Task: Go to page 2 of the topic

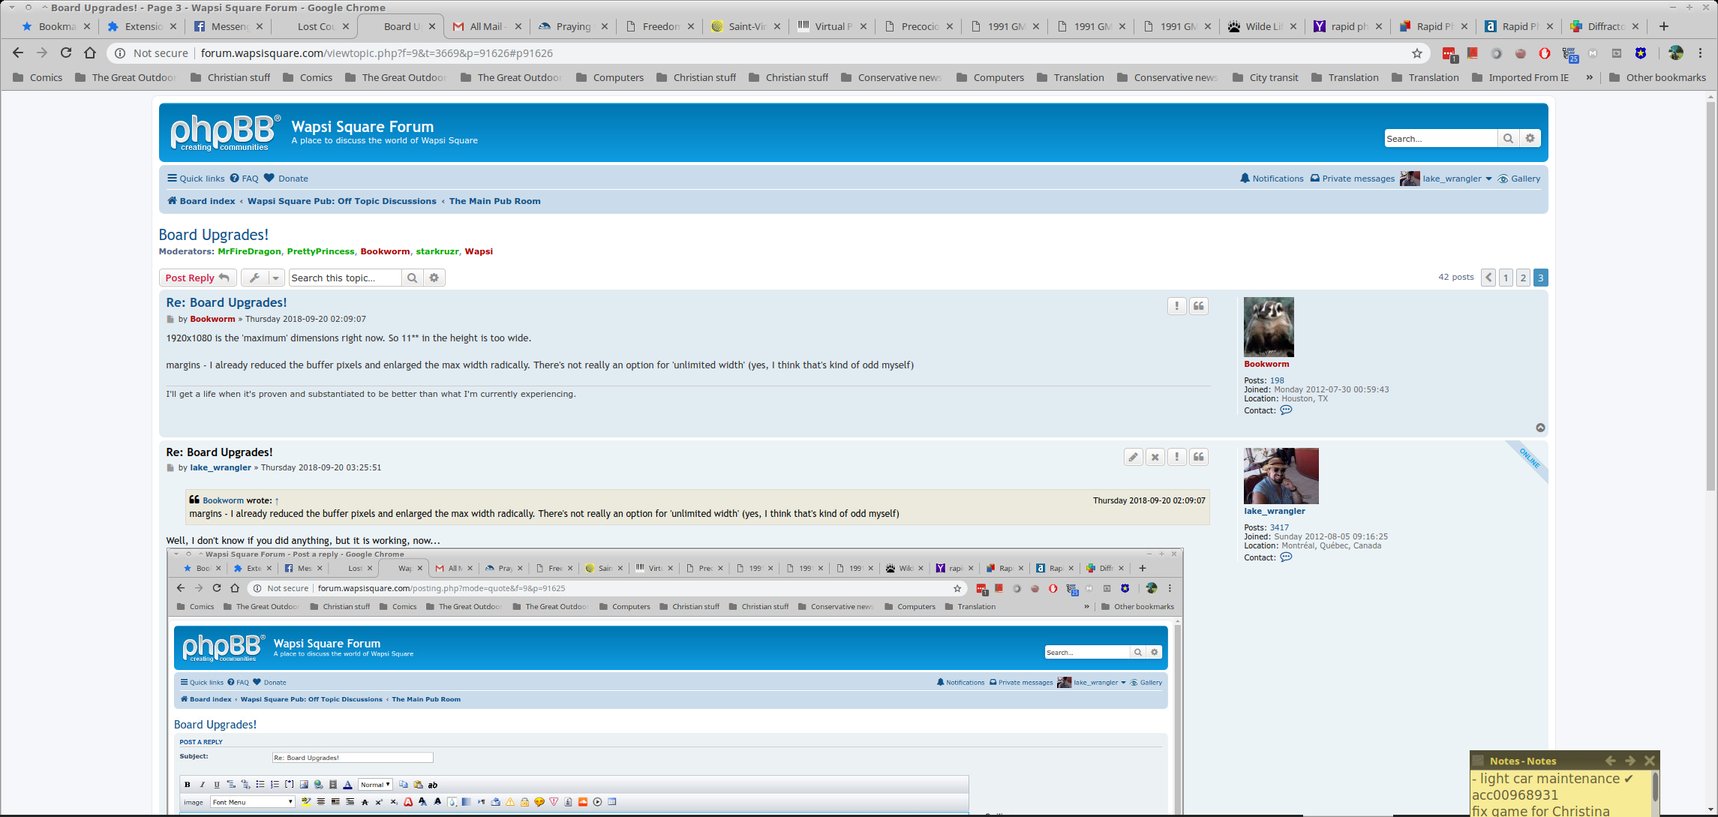Action: pos(1523,278)
